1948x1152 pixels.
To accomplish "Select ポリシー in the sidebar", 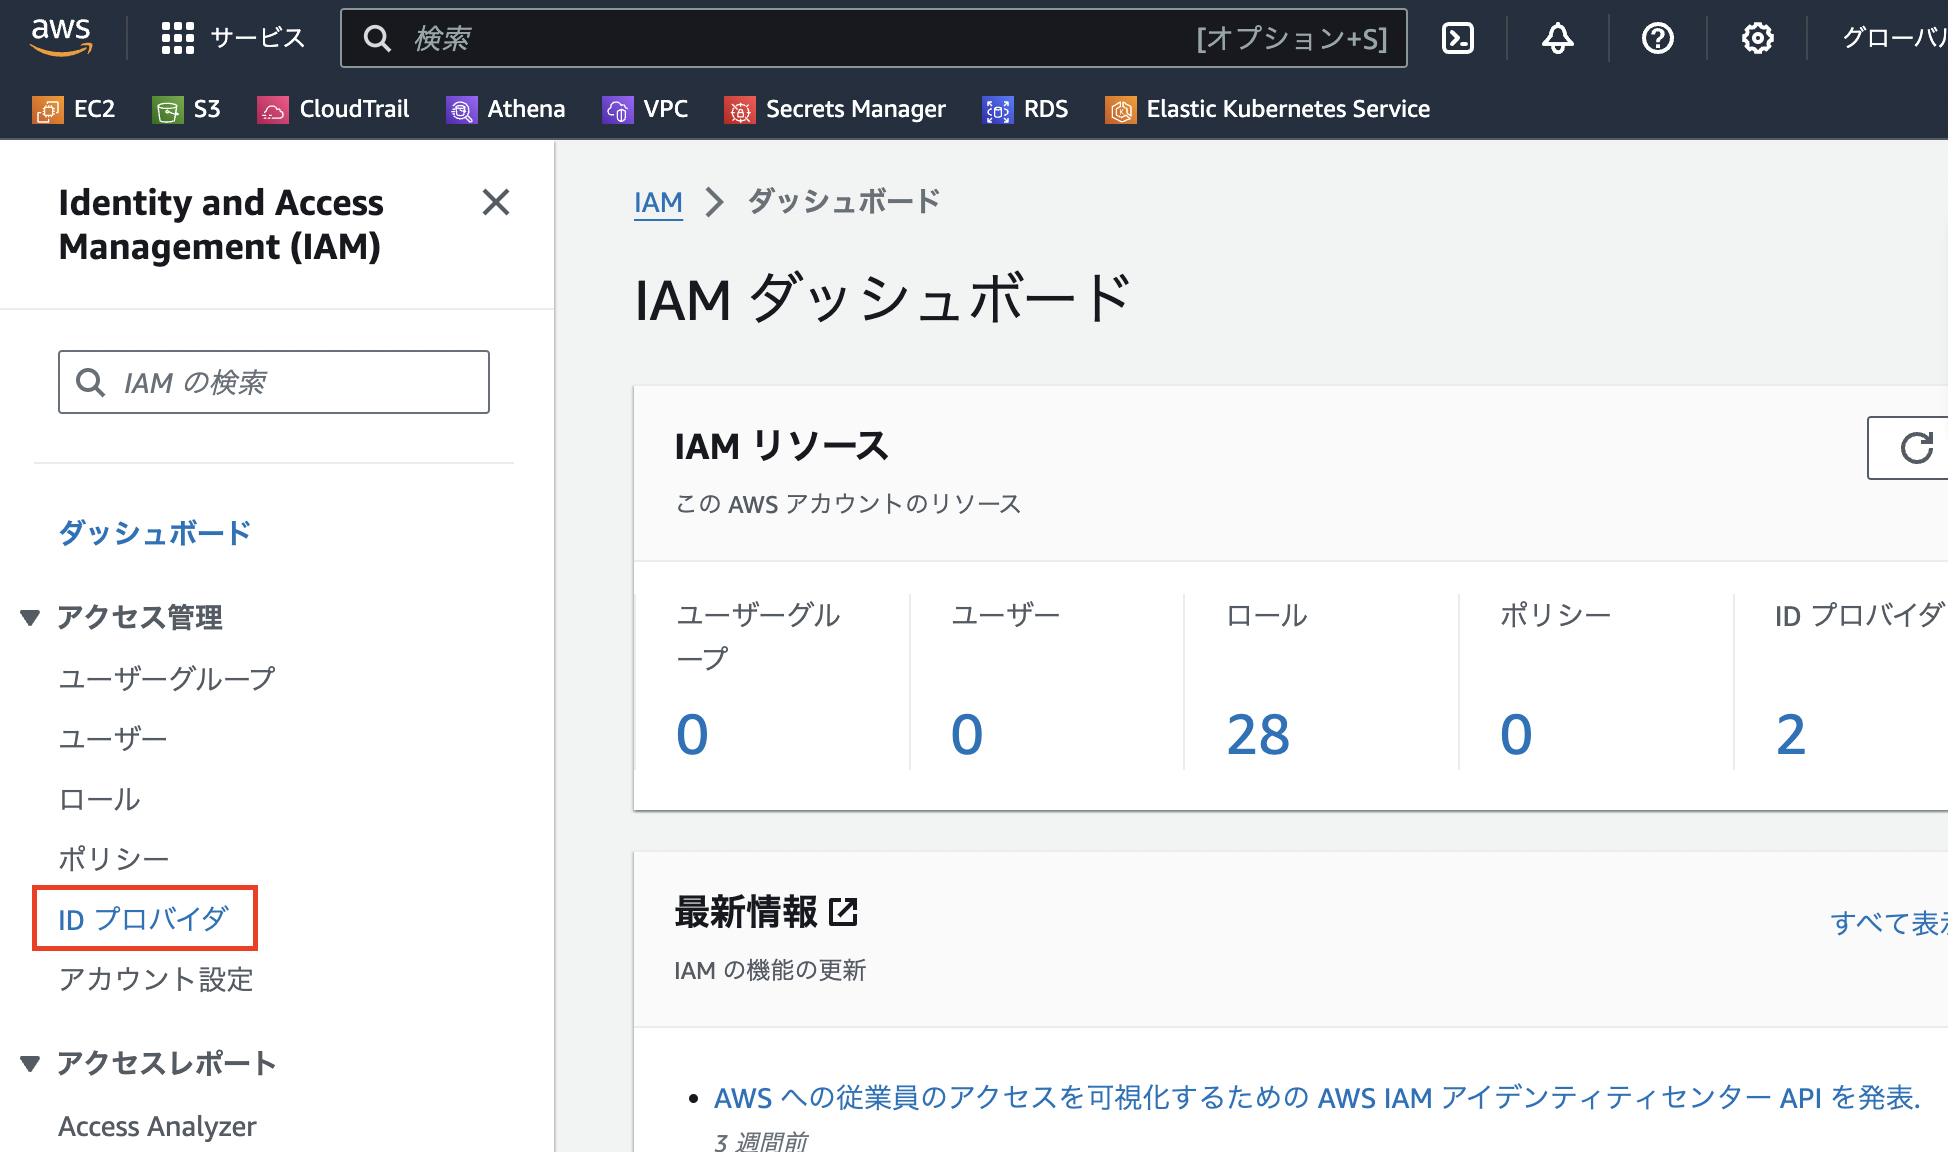I will pyautogui.click(x=113, y=859).
